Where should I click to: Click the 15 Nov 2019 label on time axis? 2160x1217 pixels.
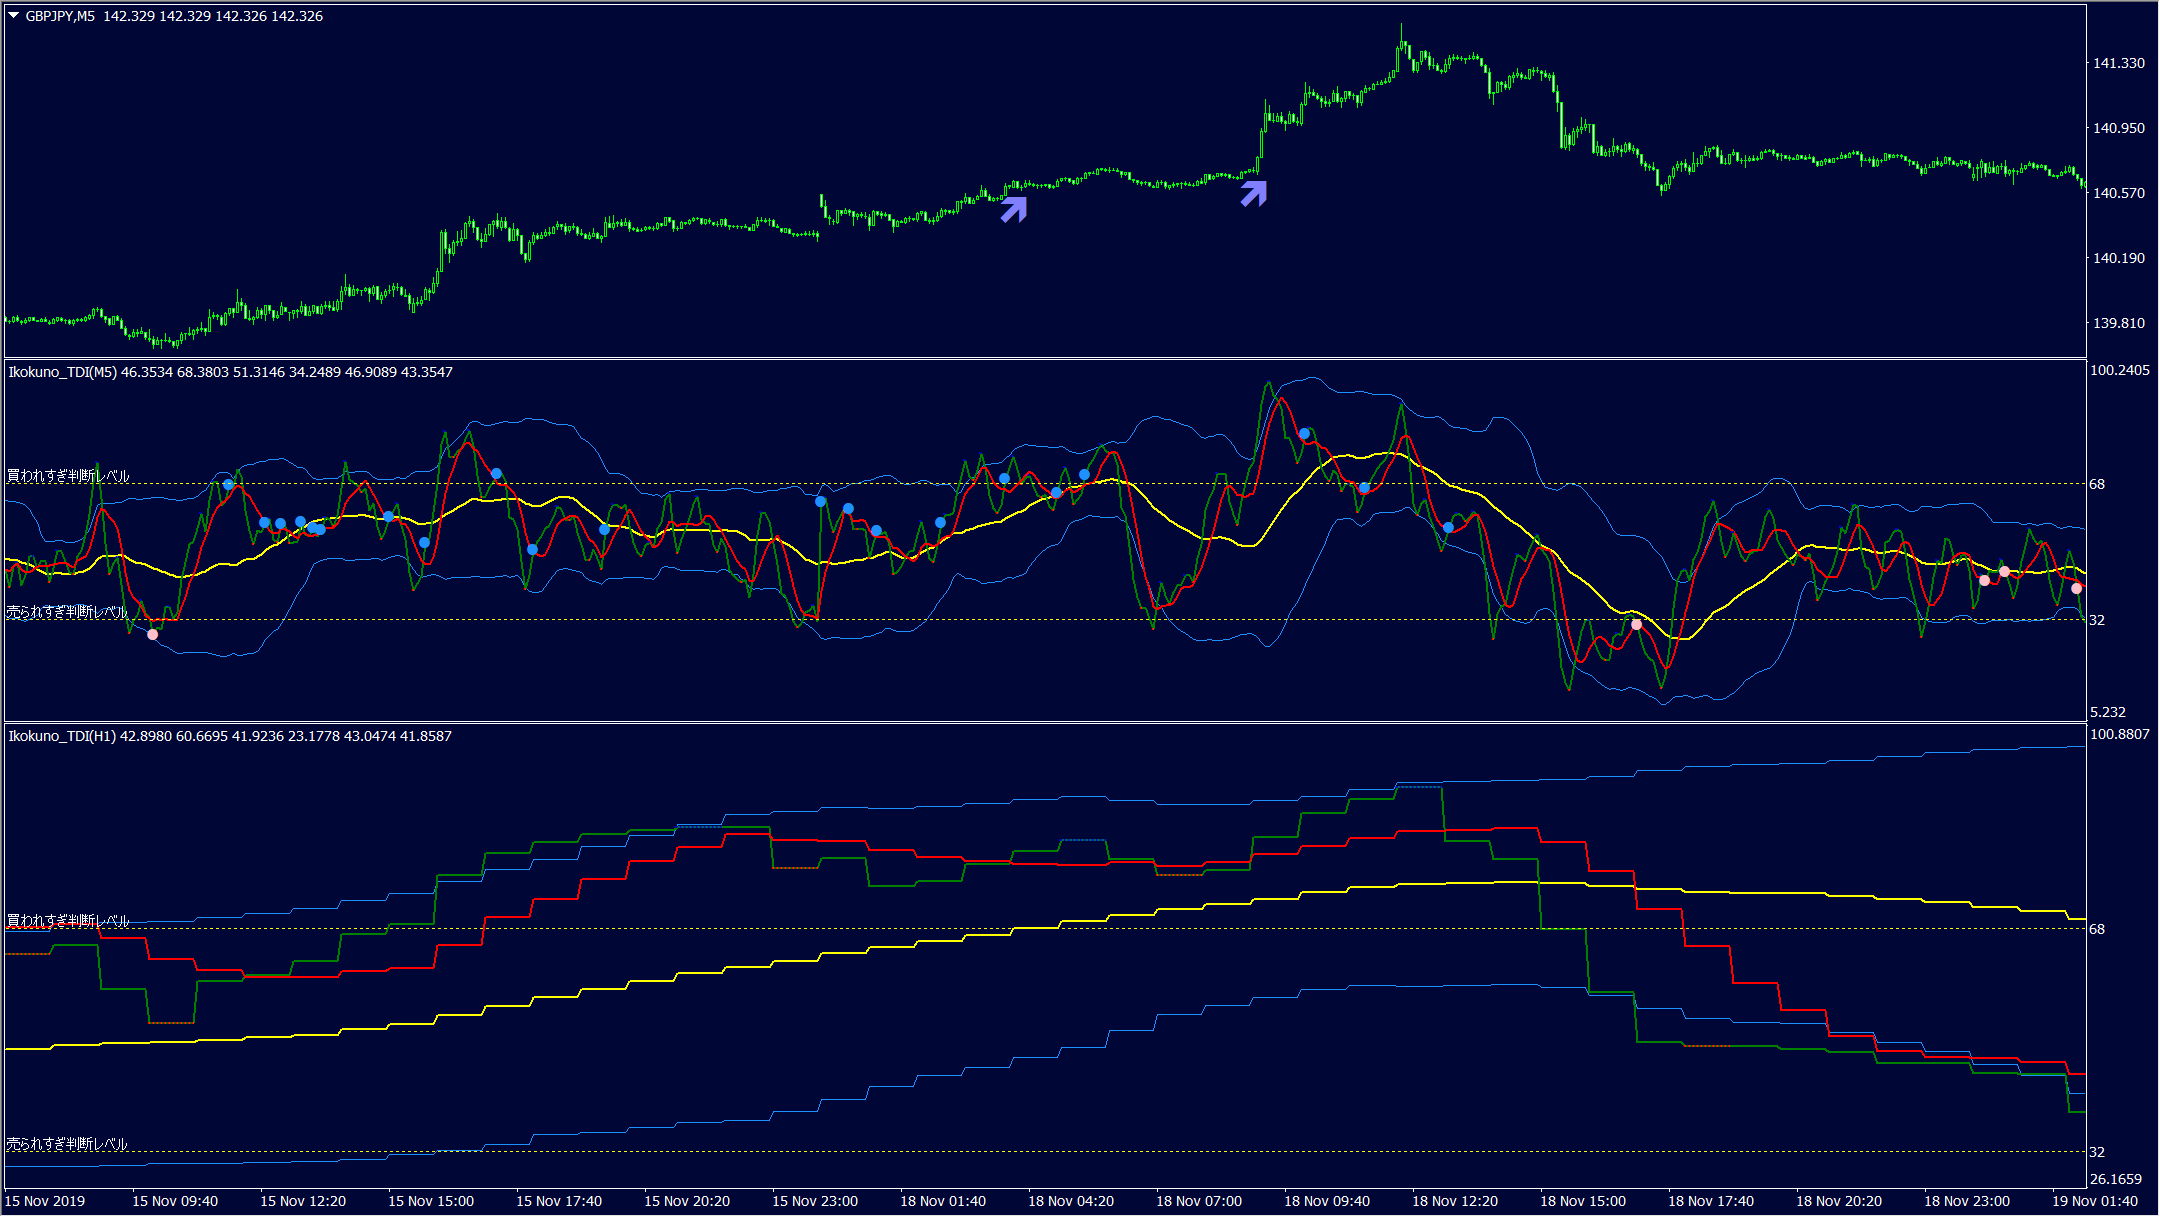[45, 1201]
